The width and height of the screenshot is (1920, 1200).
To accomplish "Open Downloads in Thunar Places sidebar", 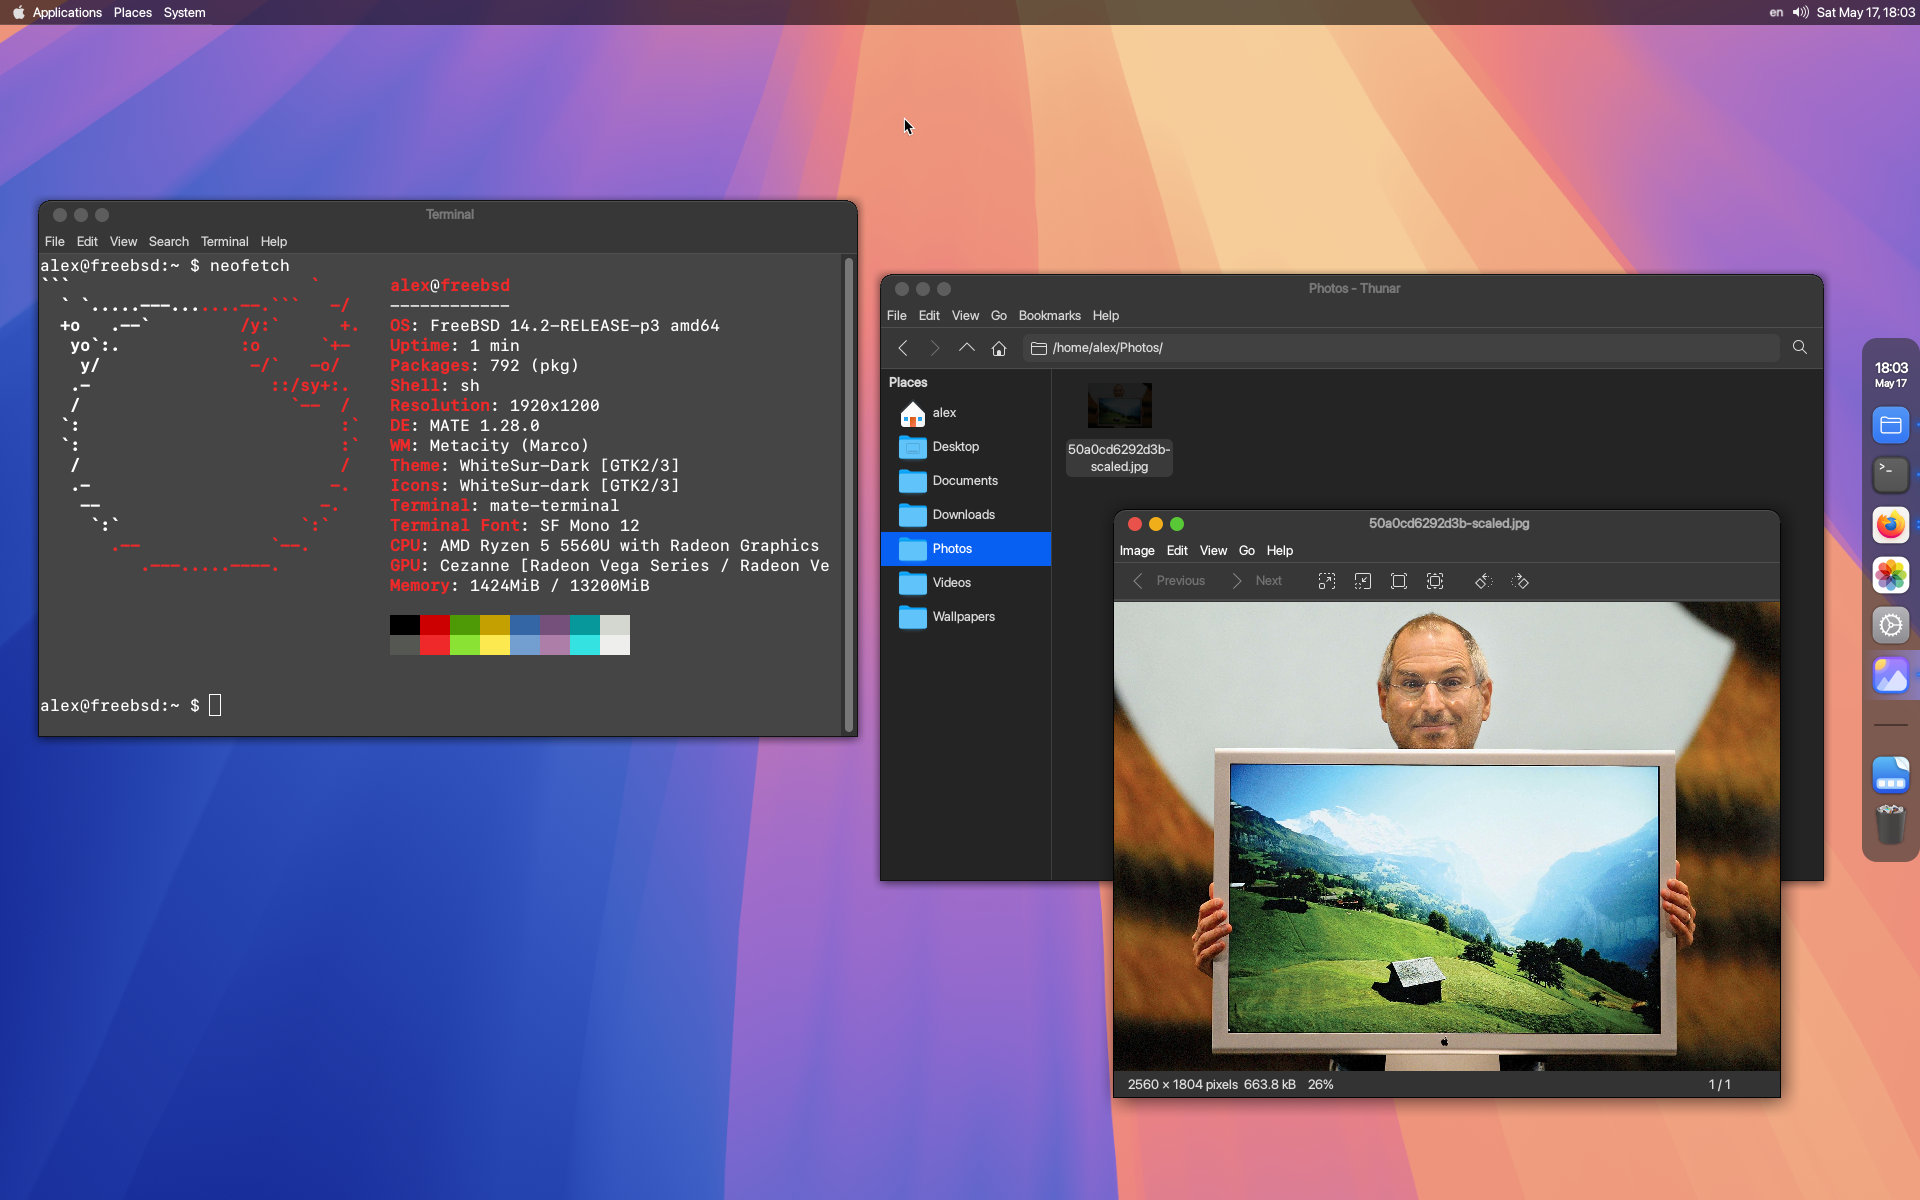I will [966, 515].
